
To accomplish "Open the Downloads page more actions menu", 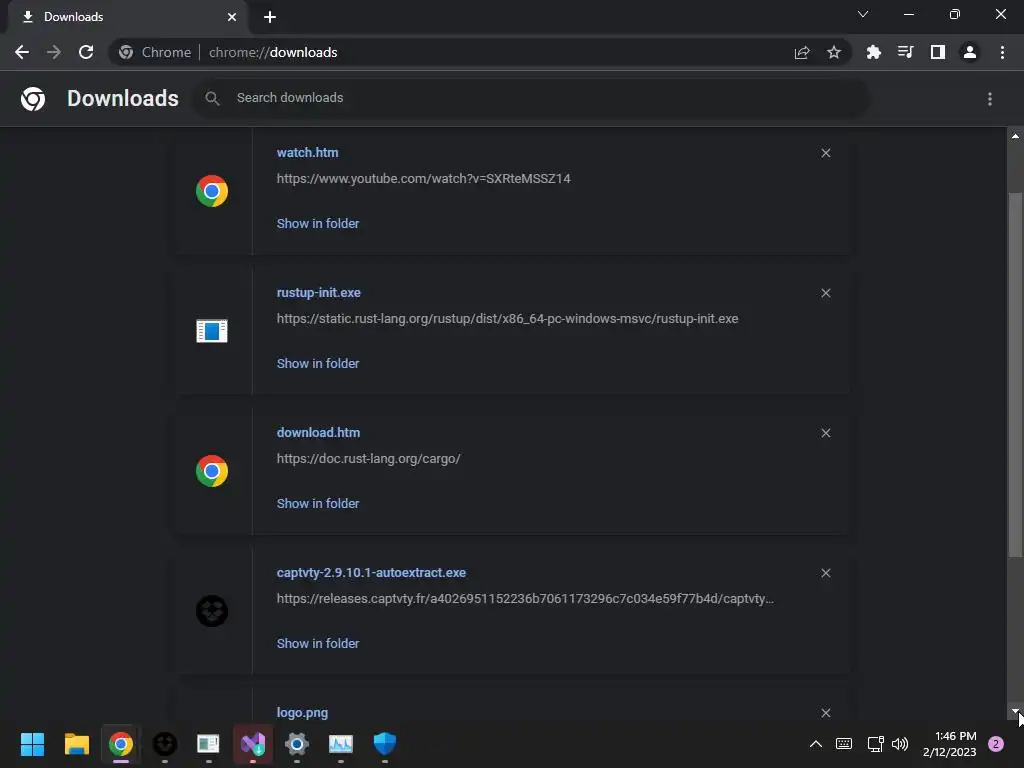I will (990, 99).
